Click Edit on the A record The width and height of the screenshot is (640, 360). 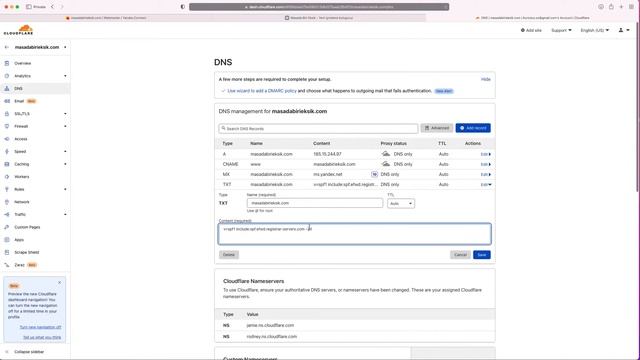(x=485, y=154)
